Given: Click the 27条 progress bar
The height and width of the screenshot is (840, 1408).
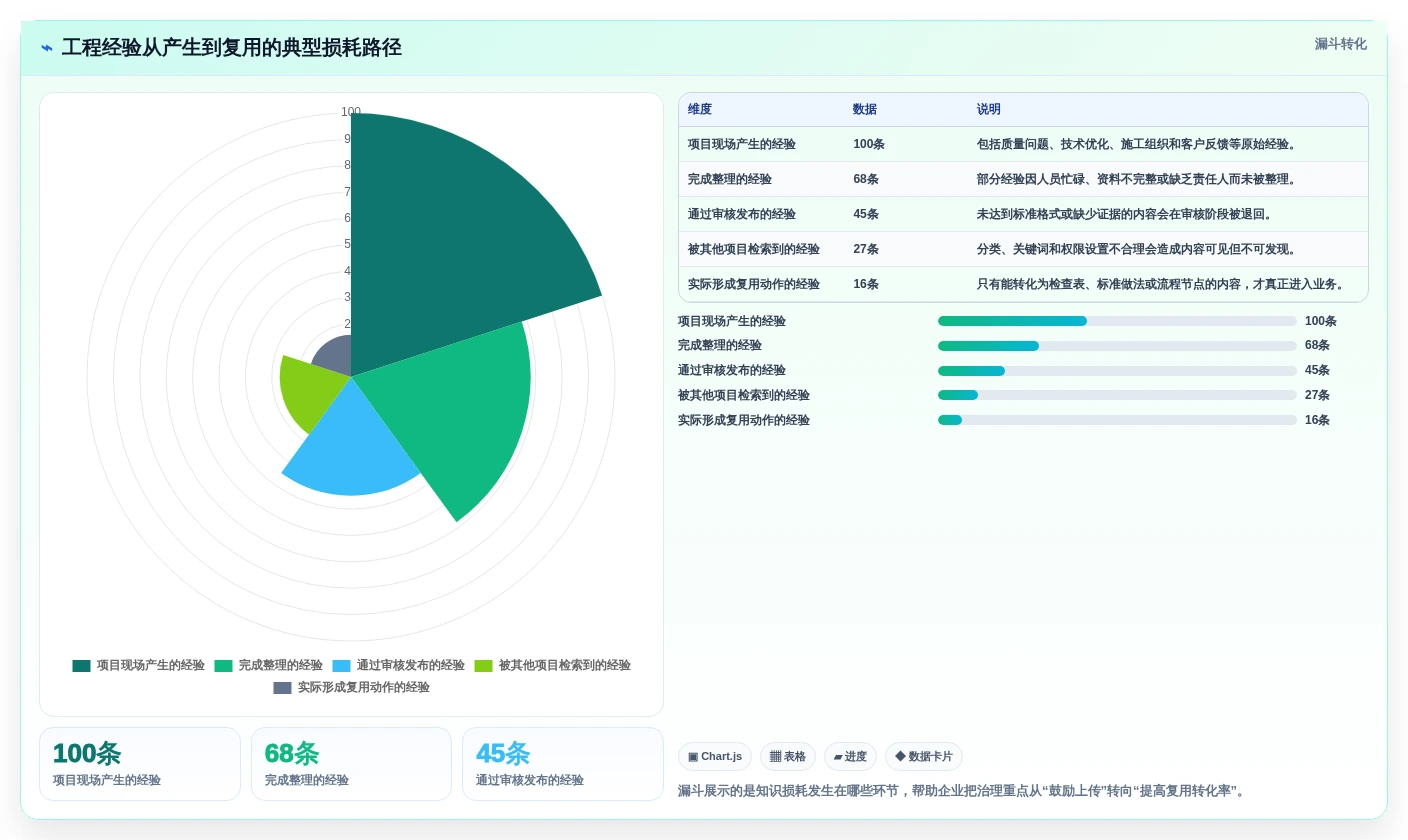Looking at the screenshot, I should pyautogui.click(x=1117, y=395).
